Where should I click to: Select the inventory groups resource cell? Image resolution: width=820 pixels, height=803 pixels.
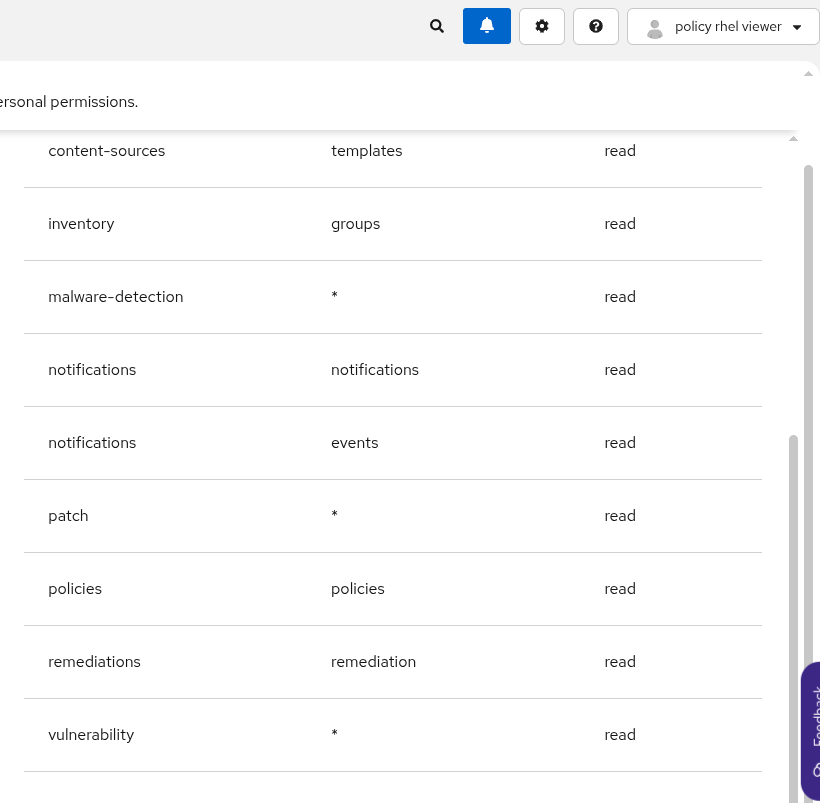pos(356,224)
